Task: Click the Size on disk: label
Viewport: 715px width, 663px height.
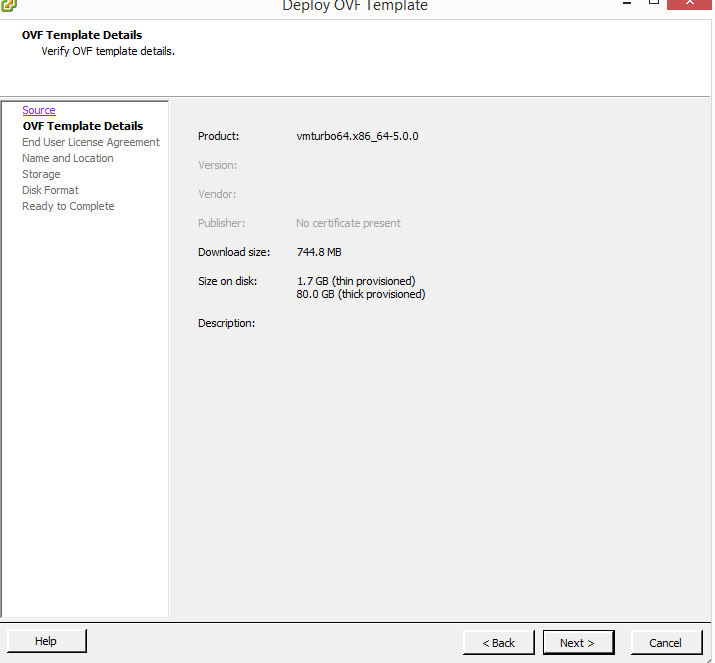Action: [228, 281]
